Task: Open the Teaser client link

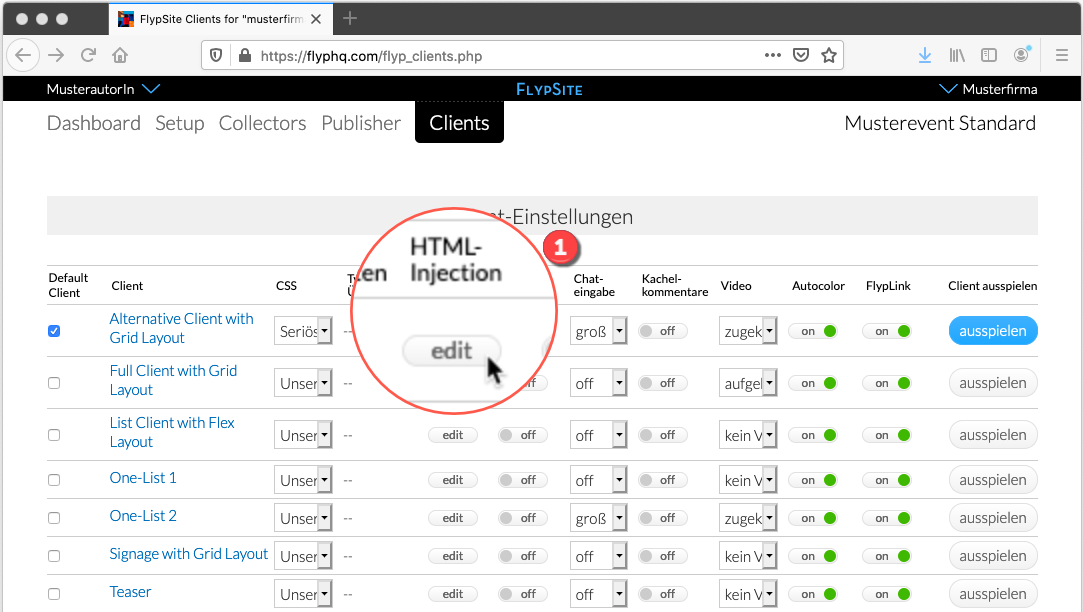Action: (x=131, y=592)
